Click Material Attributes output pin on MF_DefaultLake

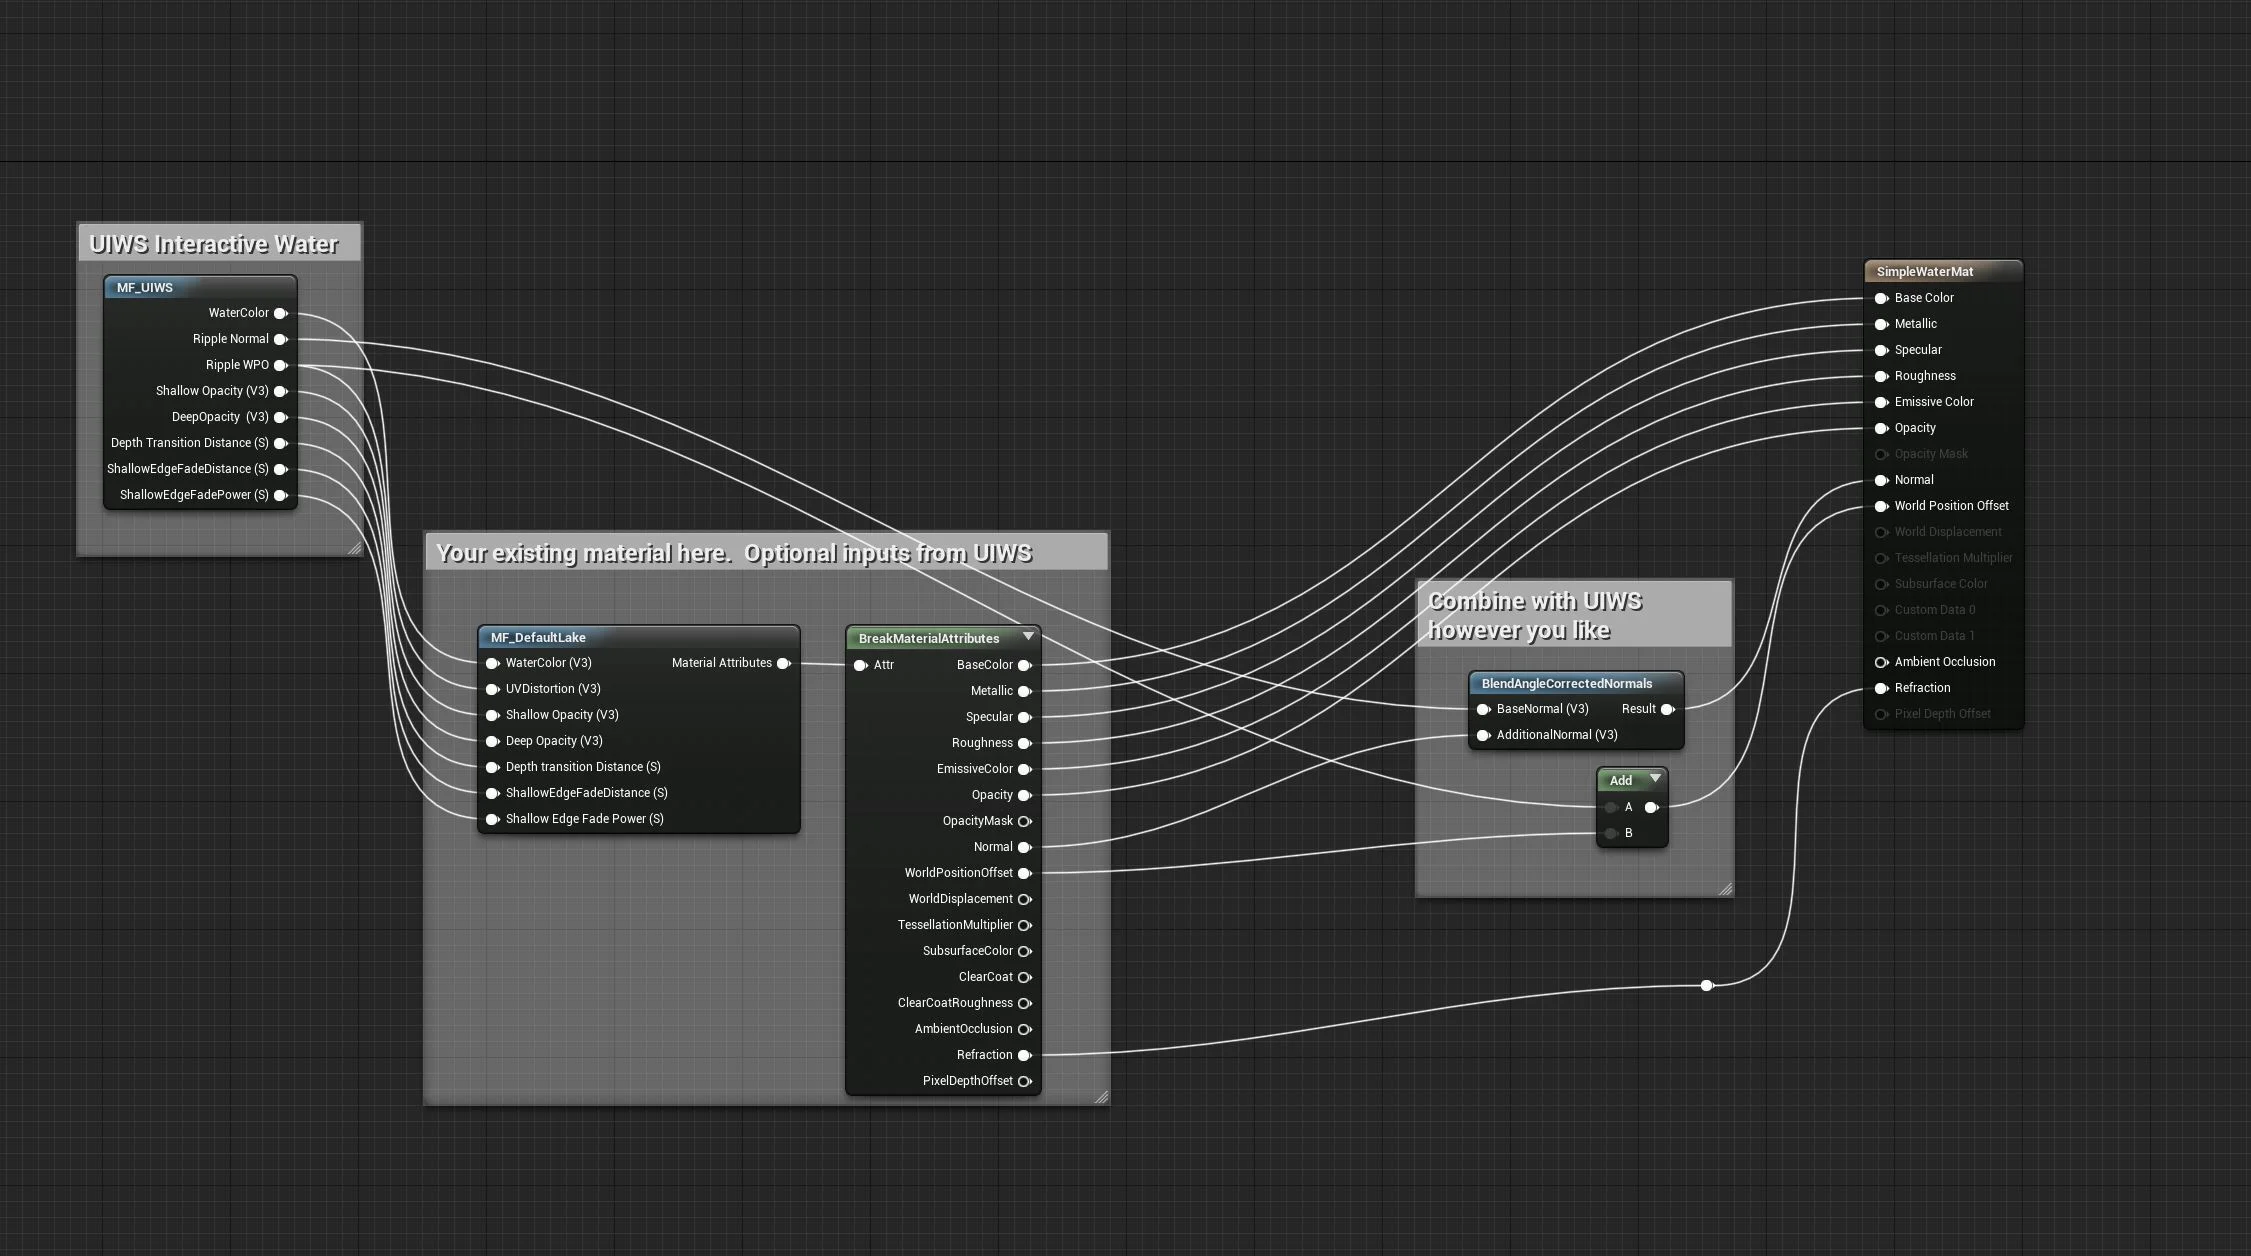pos(783,663)
